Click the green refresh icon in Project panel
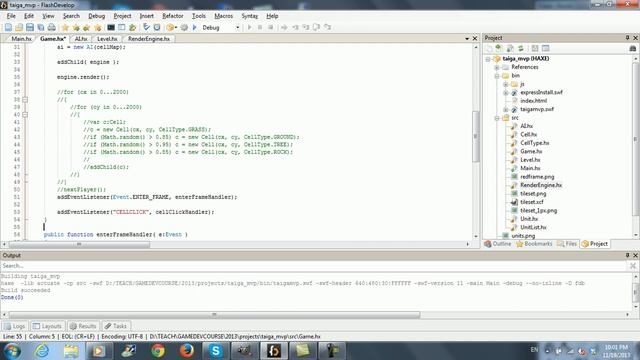The image size is (640, 360). 521,48
